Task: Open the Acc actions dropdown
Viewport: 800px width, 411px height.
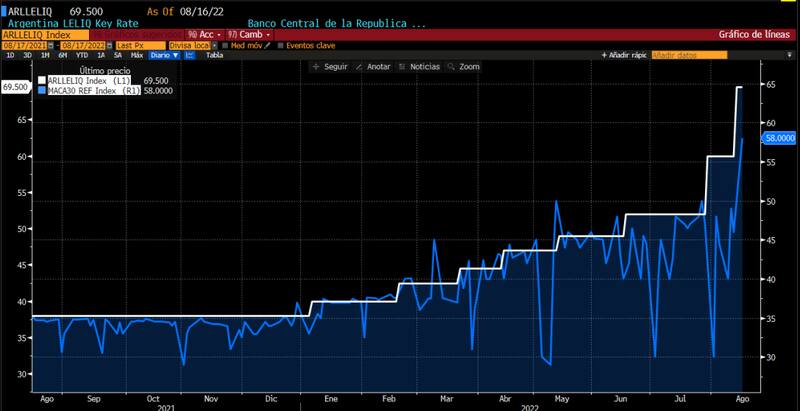Action: coord(203,34)
